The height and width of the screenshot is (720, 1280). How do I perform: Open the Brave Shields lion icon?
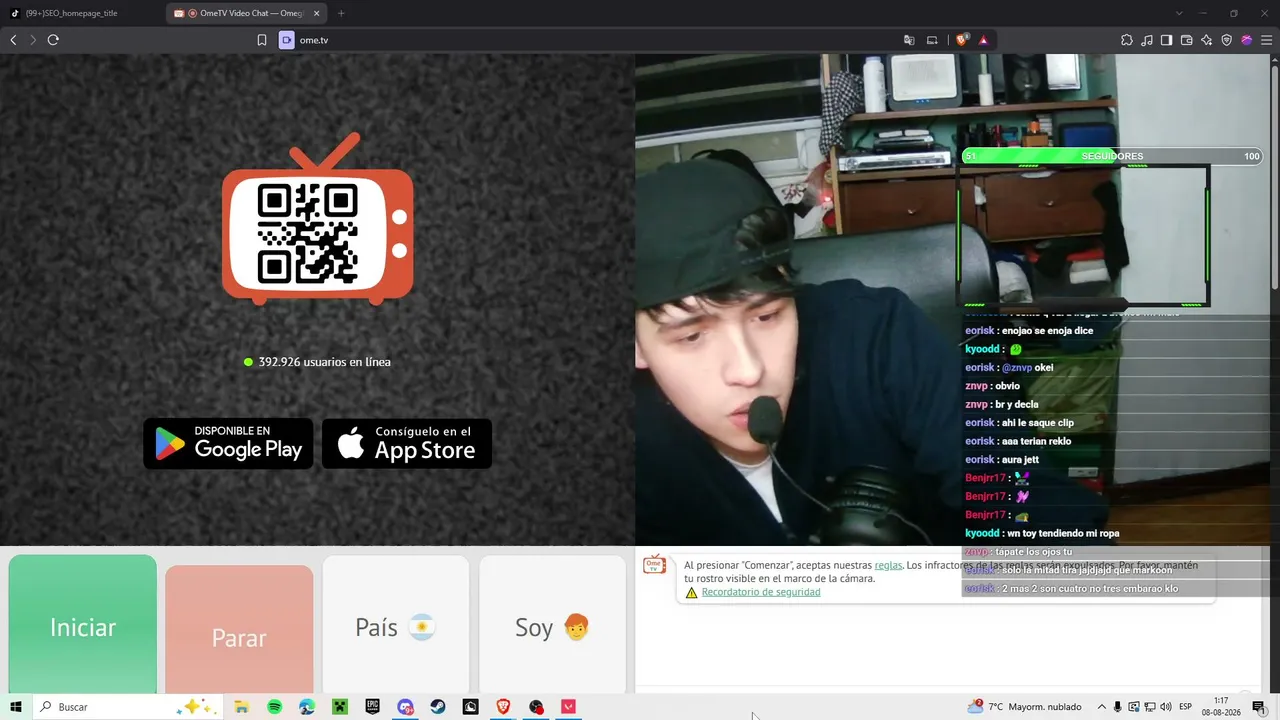pyautogui.click(x=962, y=40)
